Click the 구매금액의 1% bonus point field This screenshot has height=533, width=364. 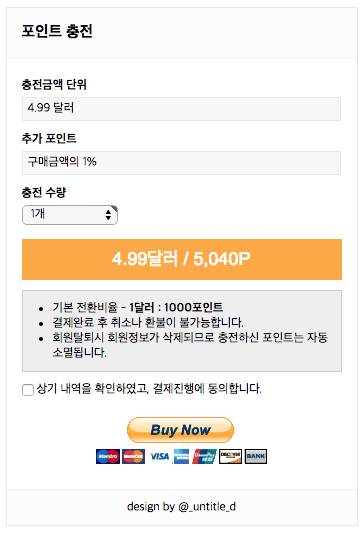coord(181,163)
